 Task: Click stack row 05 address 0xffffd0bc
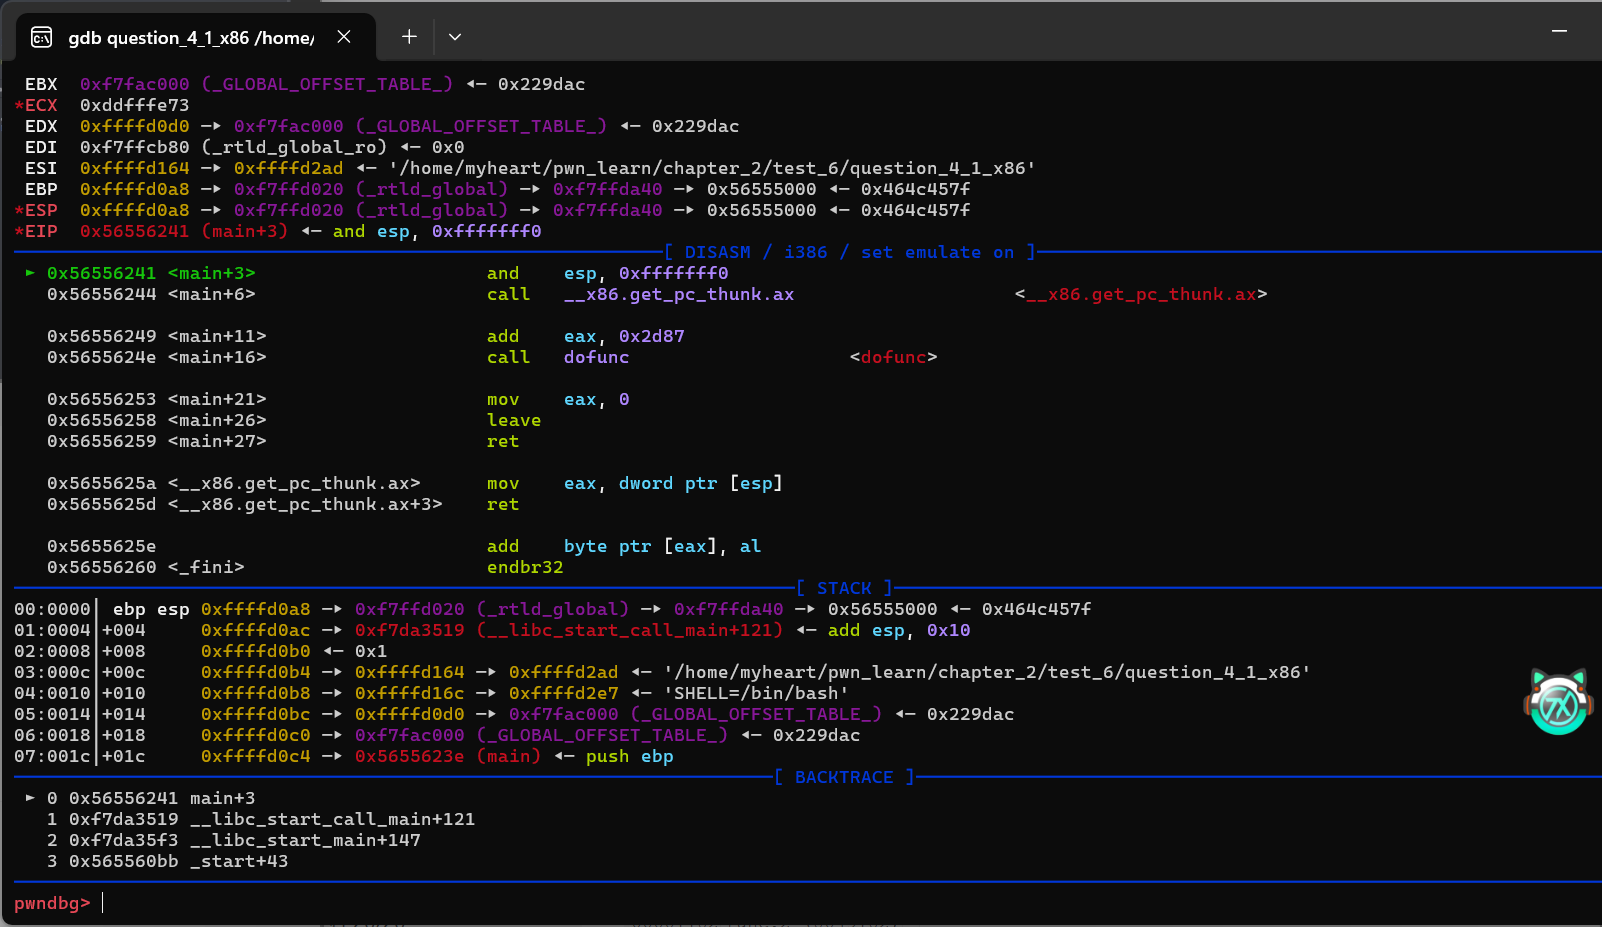(x=256, y=714)
